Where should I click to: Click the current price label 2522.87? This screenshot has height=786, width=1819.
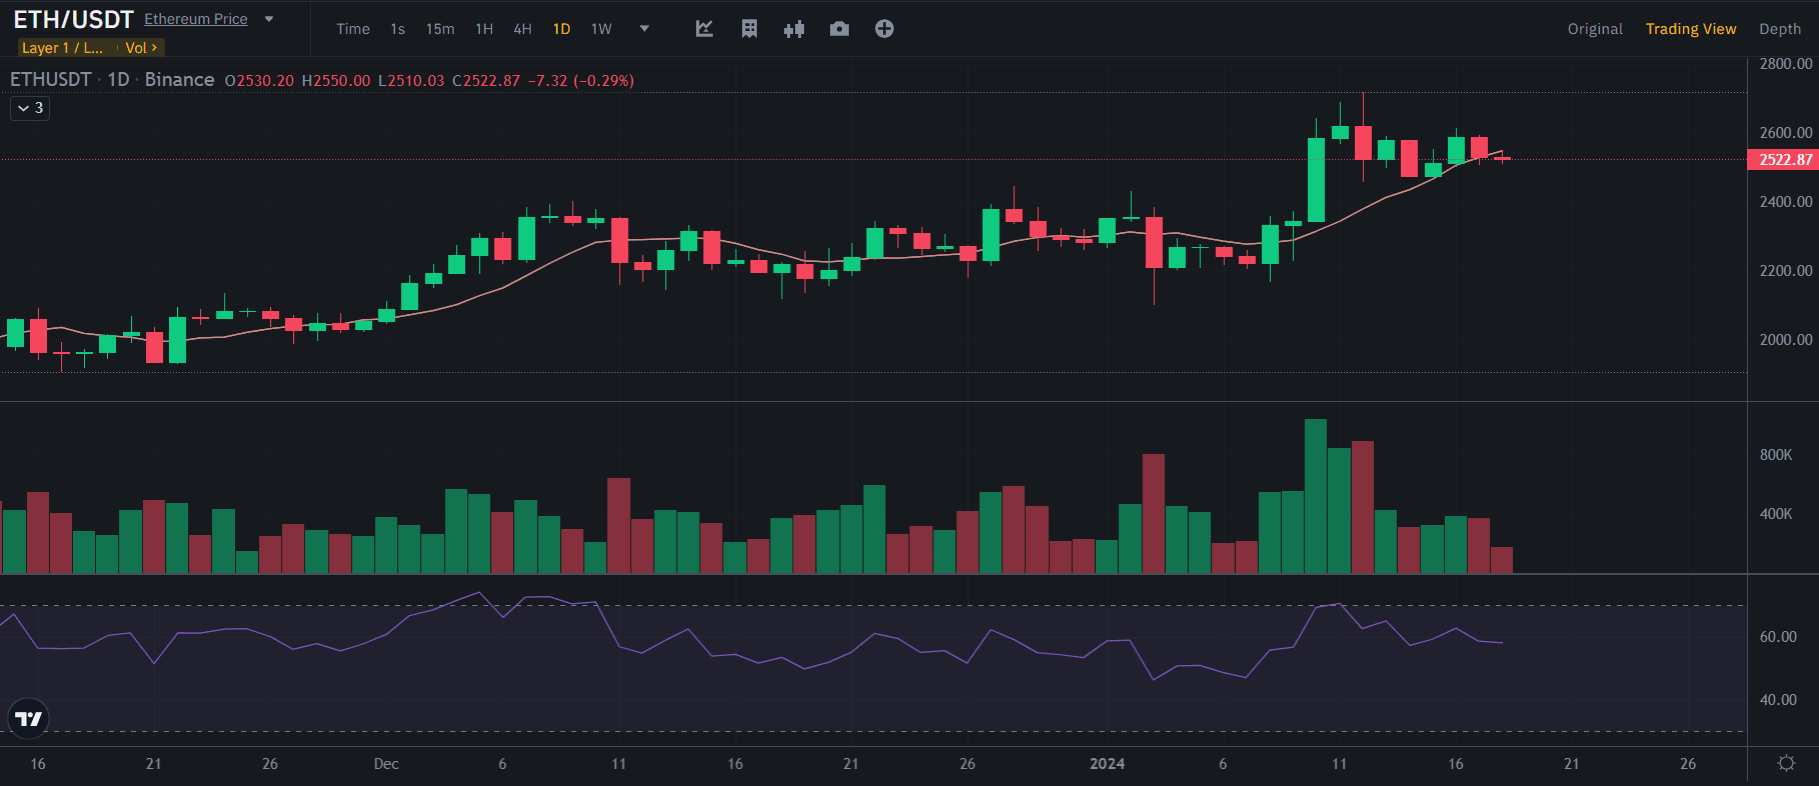(x=1784, y=160)
